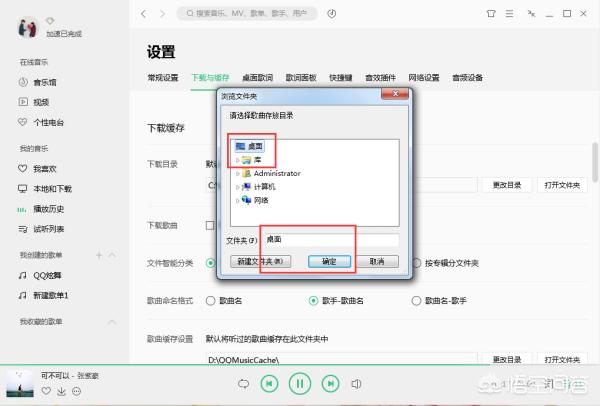Viewport: 600px width, 406px height.
Task: Select Administrator folder in tree
Action: [x=271, y=173]
